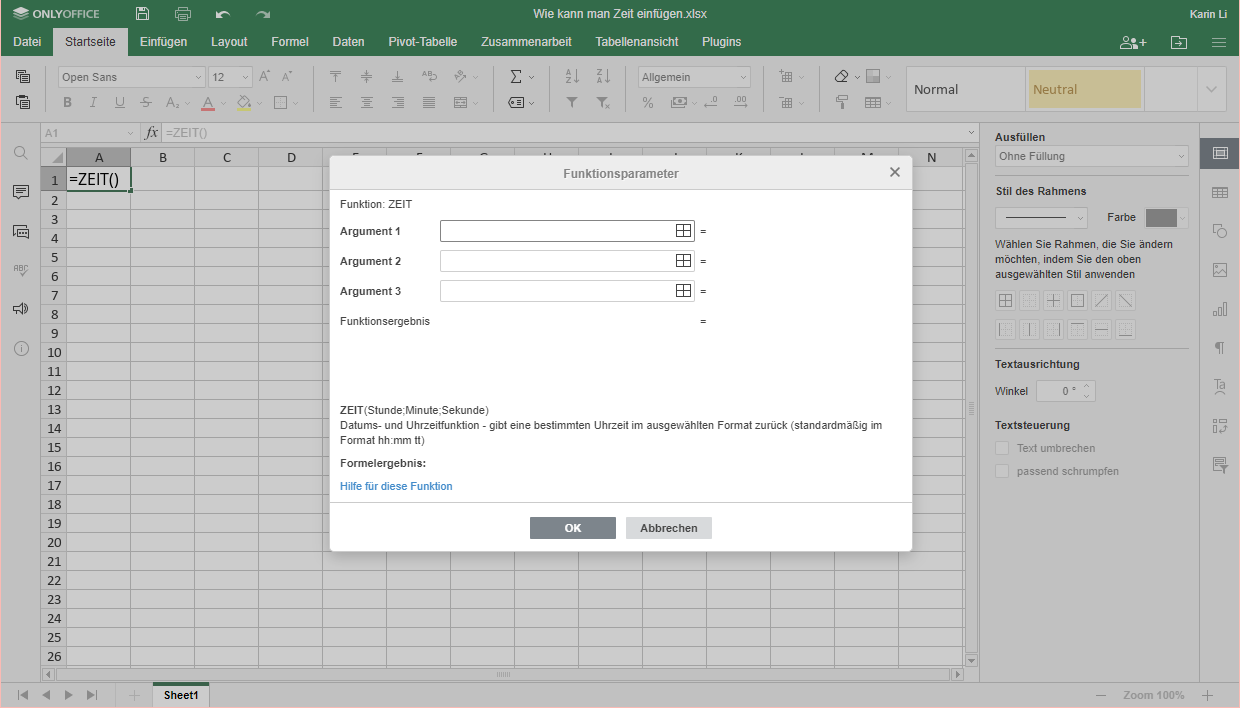Image resolution: width=1240 pixels, height=708 pixels.
Task: Select the Sheet1 sheet tab
Action: [181, 695]
